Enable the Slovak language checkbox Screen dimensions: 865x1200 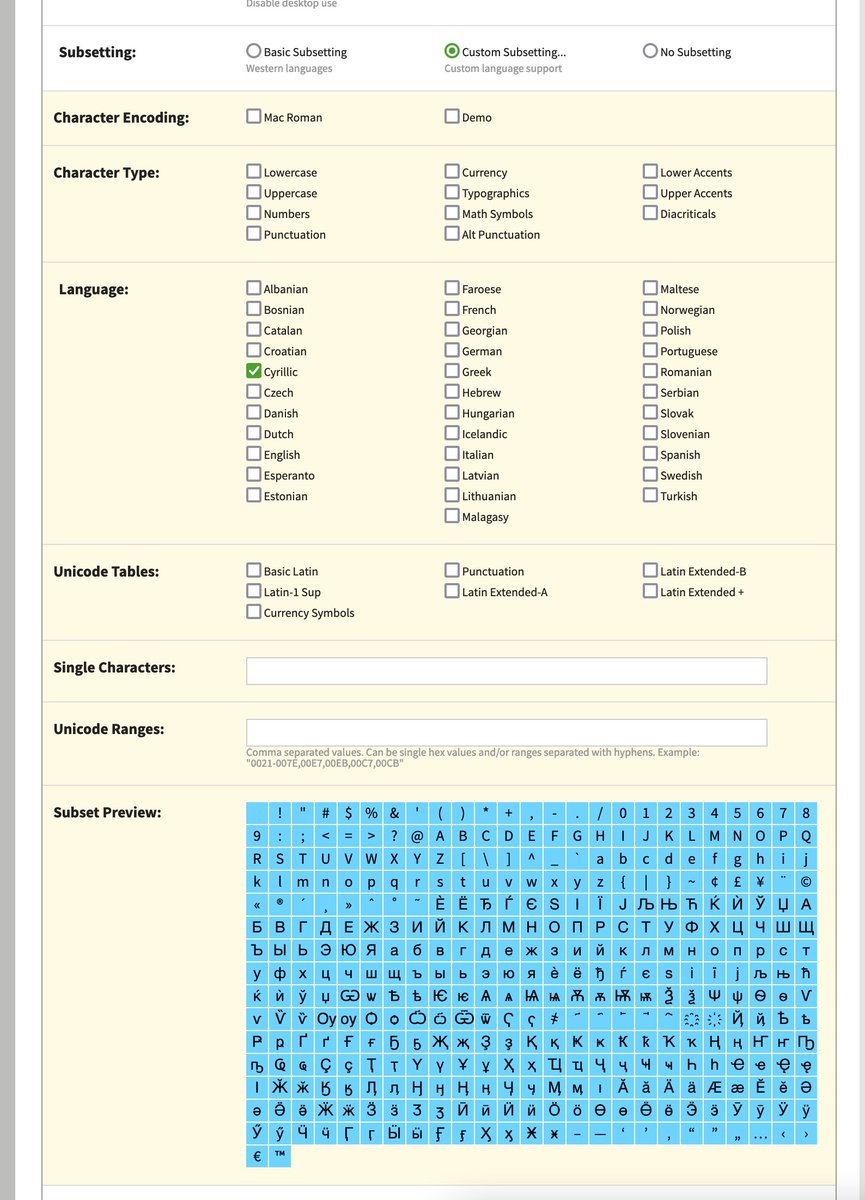[651, 412]
